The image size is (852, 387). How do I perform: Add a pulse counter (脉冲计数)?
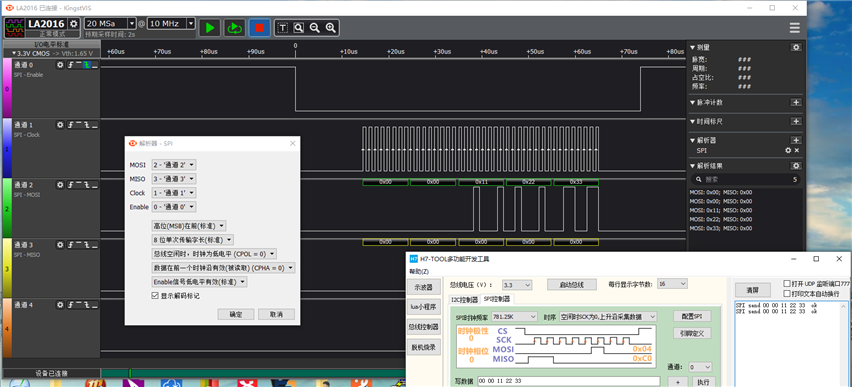[x=796, y=102]
